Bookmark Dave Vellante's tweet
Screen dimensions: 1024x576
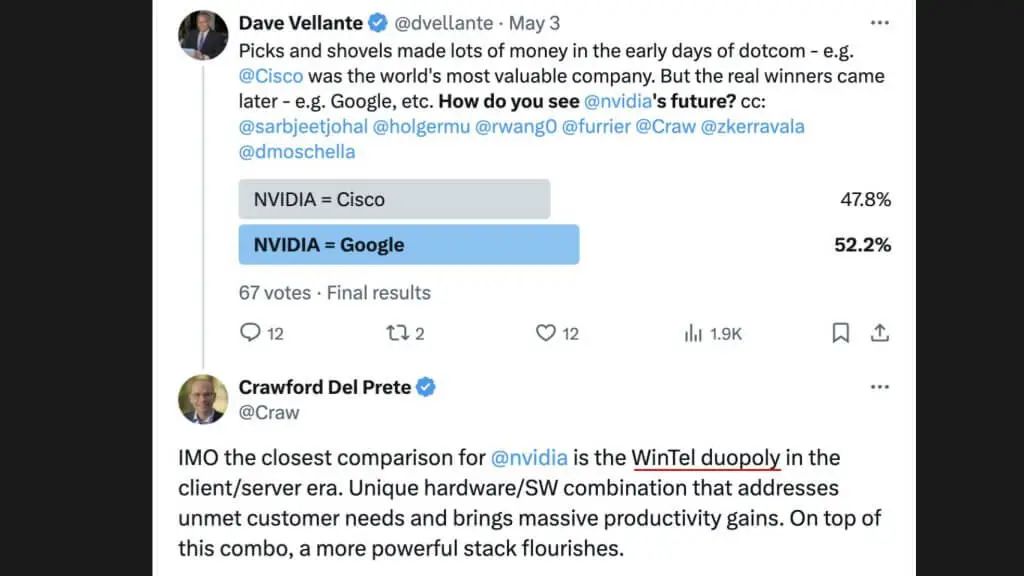840,333
